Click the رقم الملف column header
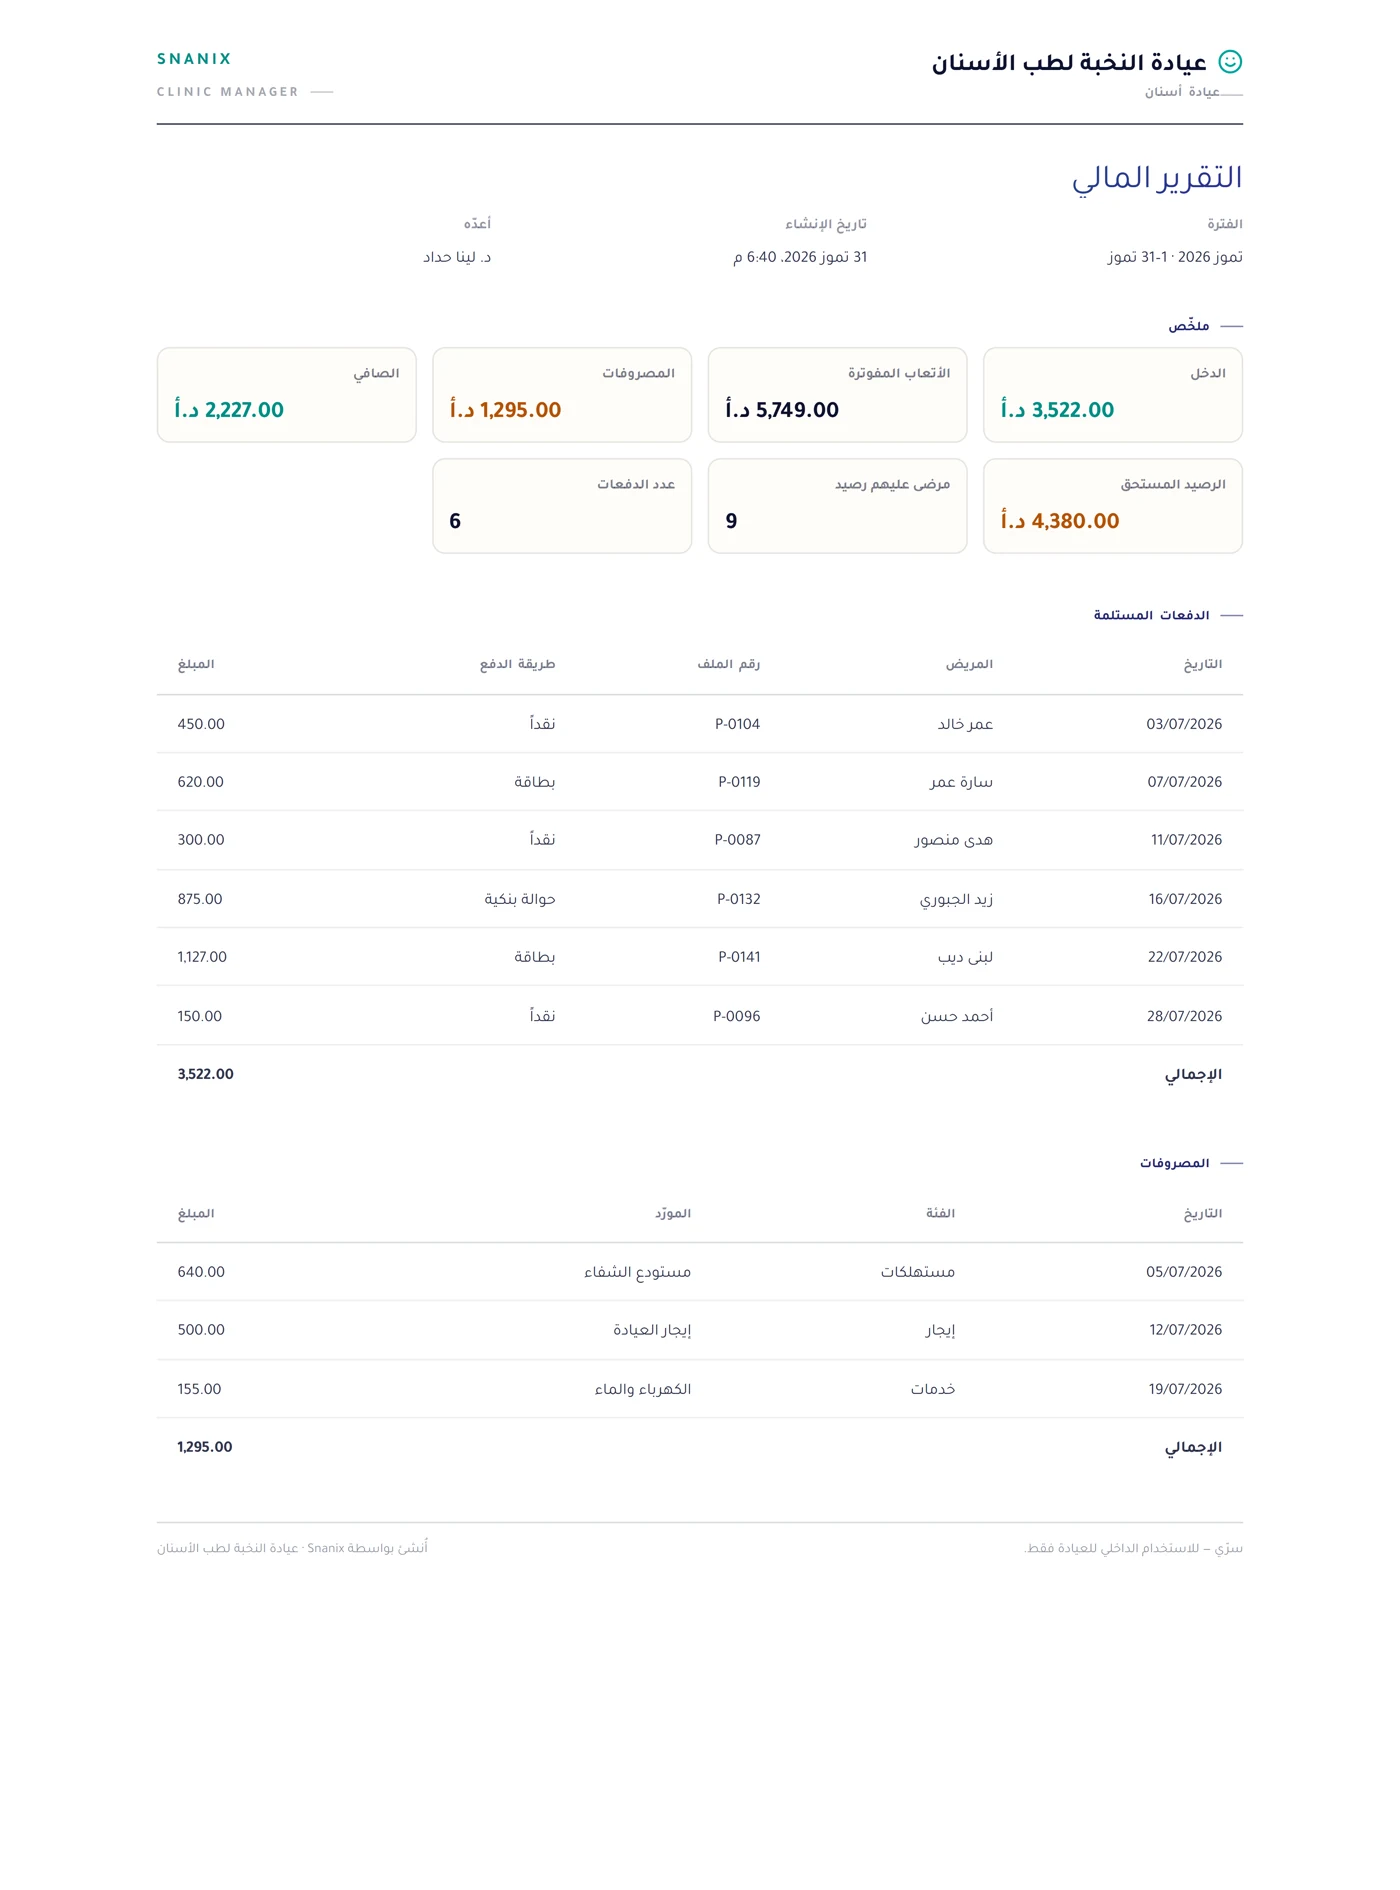1400x1890 pixels. tap(728, 664)
